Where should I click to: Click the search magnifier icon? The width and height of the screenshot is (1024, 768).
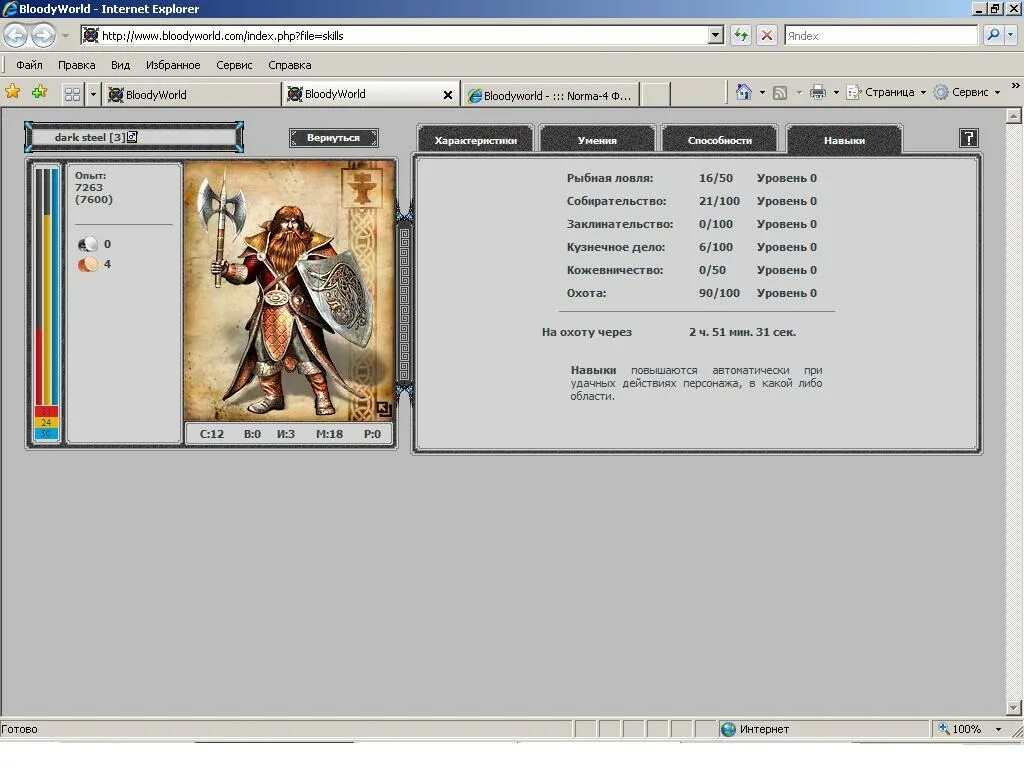[x=993, y=35]
